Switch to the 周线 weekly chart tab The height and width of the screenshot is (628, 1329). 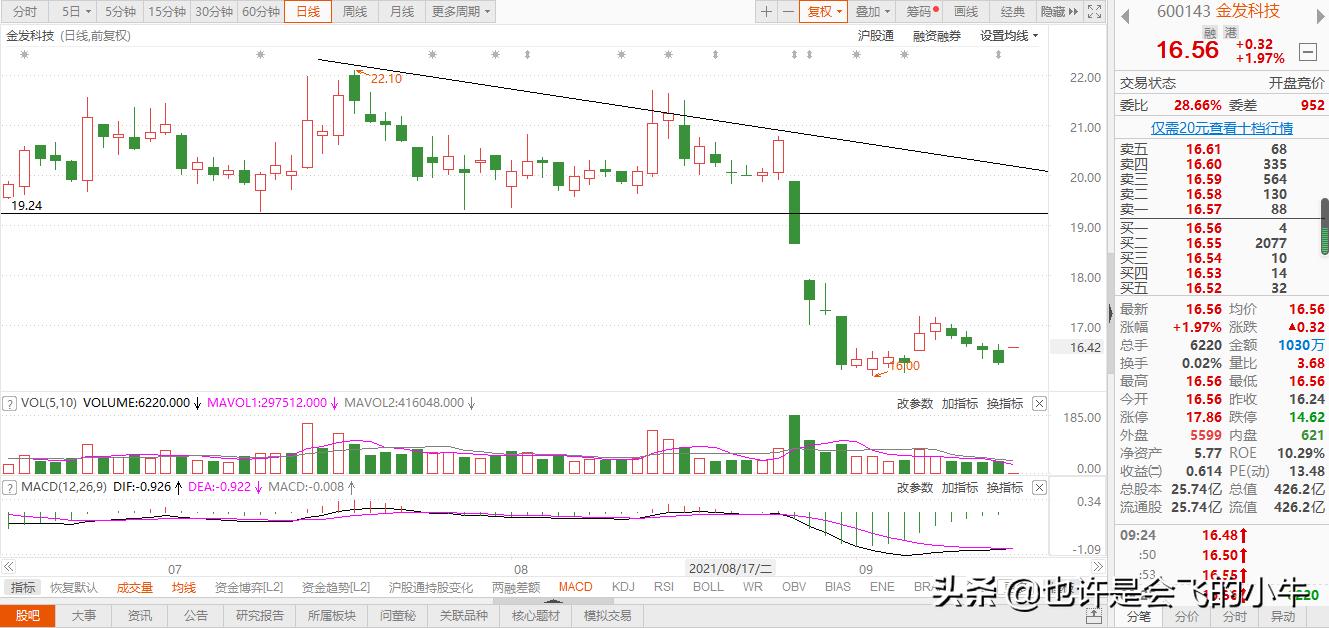(354, 11)
